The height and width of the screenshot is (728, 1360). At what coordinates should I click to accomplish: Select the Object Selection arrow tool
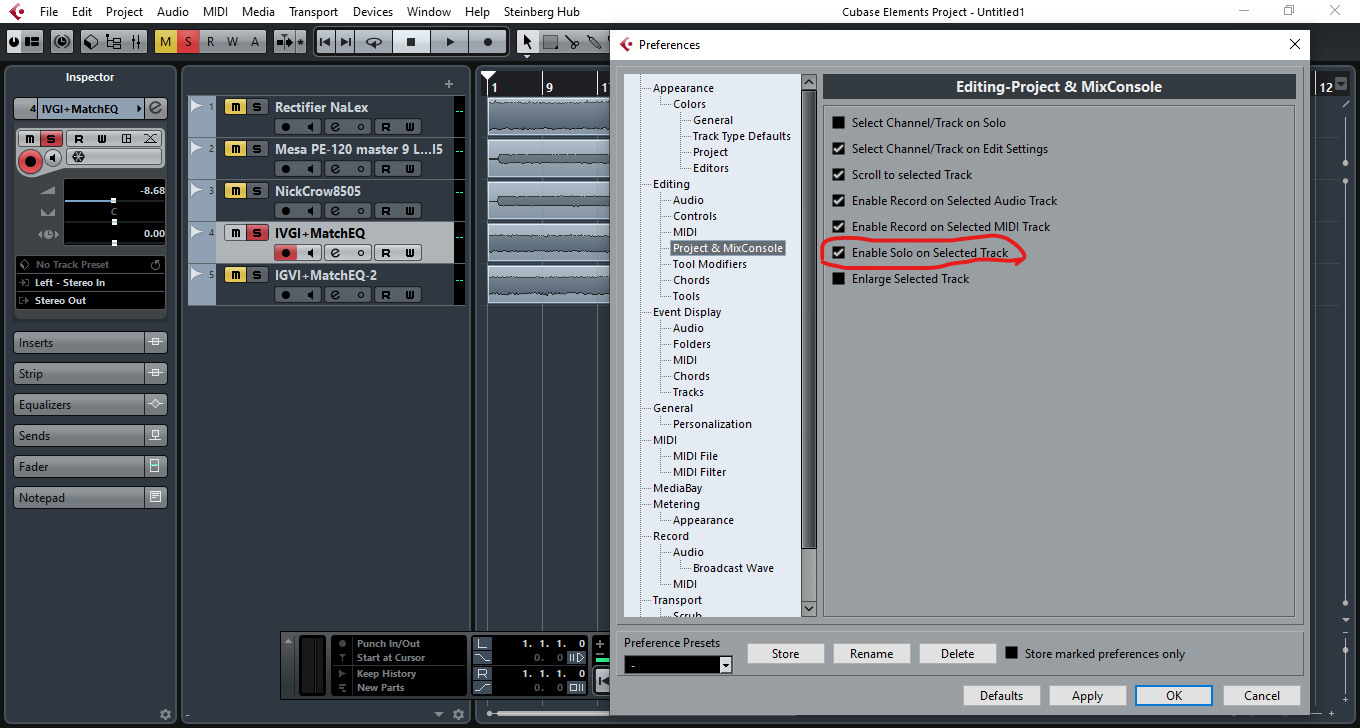tap(527, 42)
